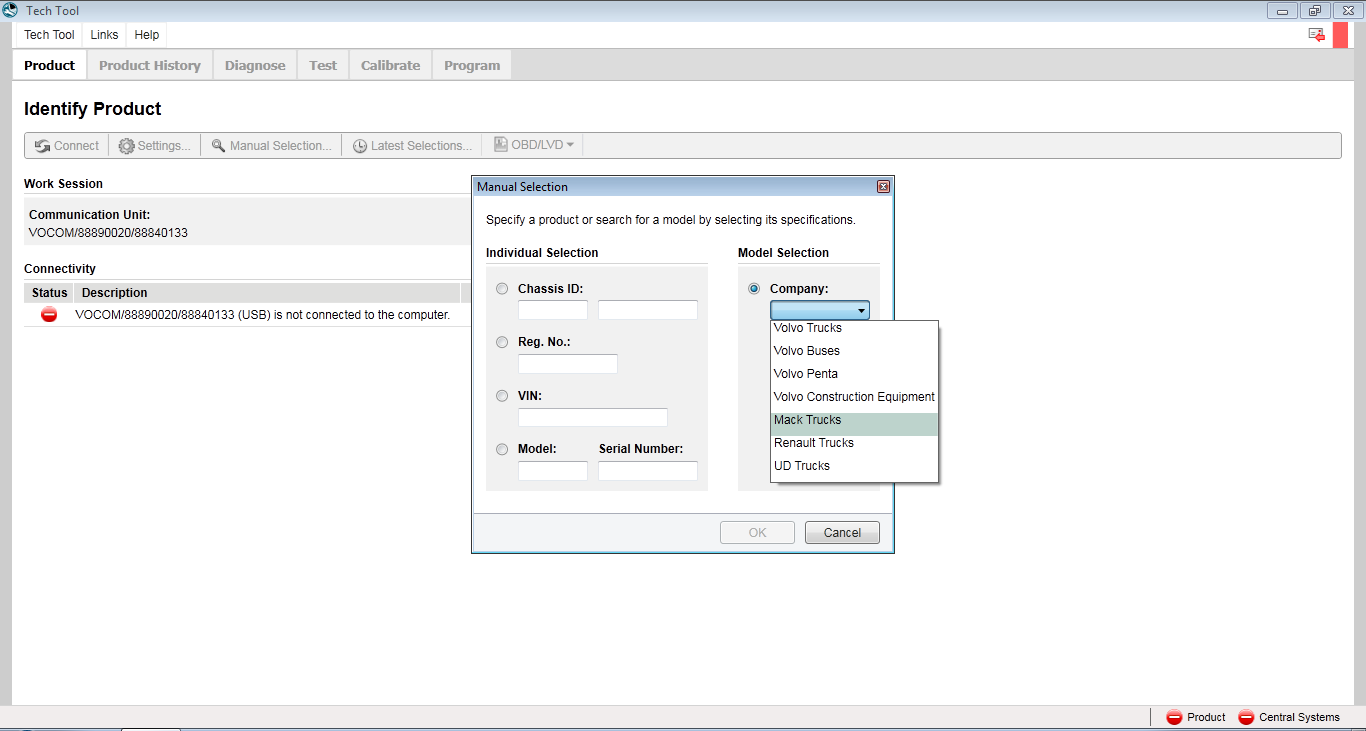This screenshot has width=1366, height=731.
Task: Switch to the Calibrate tab
Action: pos(390,66)
